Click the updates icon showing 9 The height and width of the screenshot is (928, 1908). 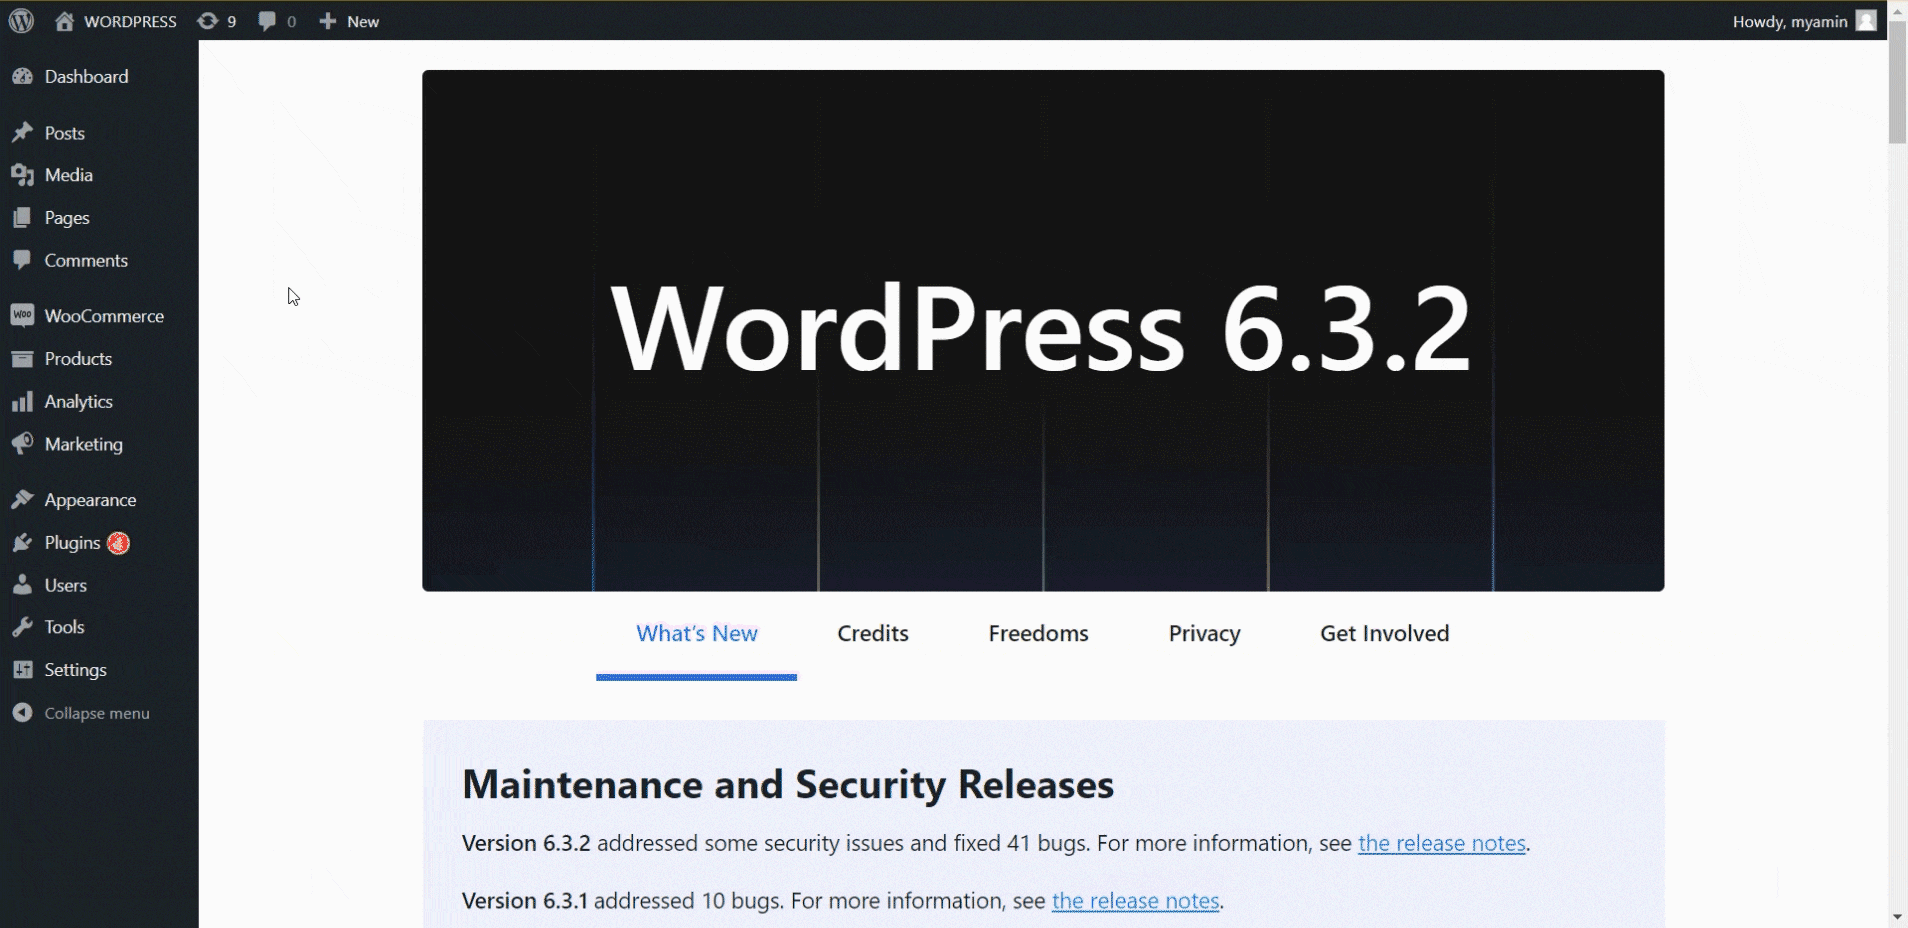coord(207,21)
